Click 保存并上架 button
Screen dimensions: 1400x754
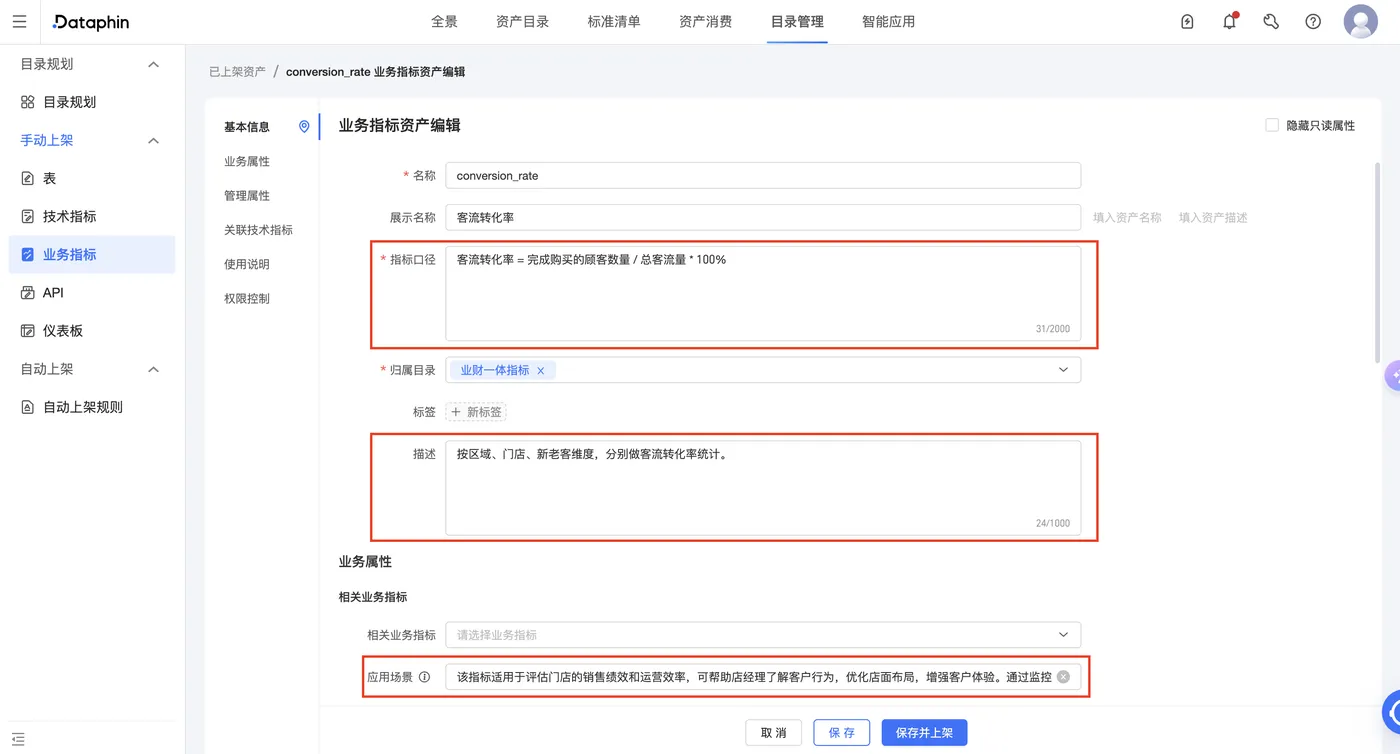tap(924, 733)
